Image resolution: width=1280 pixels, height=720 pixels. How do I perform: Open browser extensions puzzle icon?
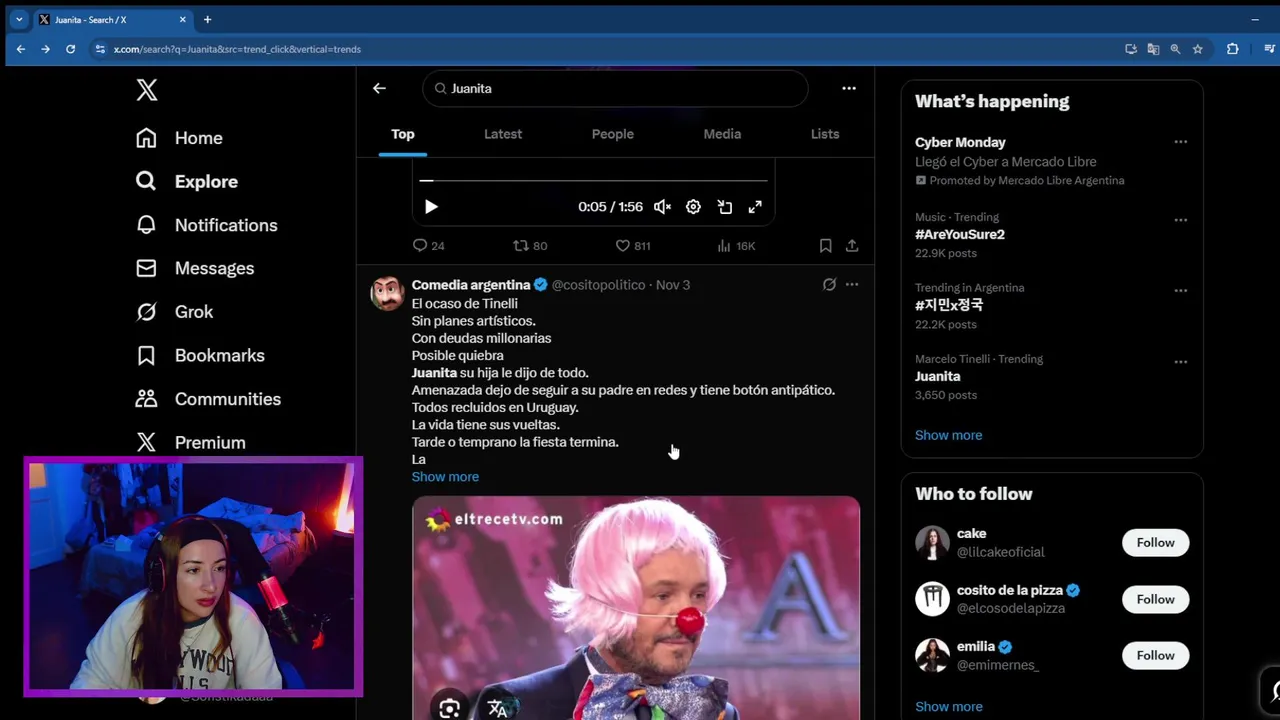tap(1232, 49)
